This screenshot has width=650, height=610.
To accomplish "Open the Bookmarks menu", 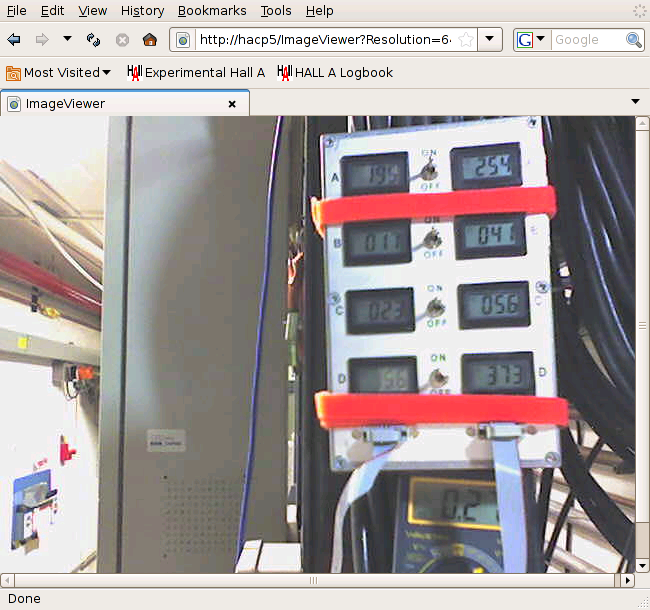I will (x=212, y=11).
